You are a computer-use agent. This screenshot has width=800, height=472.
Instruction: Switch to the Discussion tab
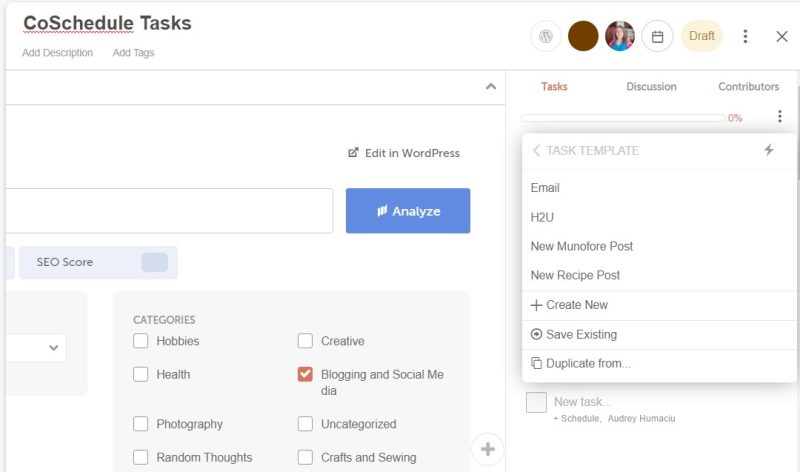(651, 87)
